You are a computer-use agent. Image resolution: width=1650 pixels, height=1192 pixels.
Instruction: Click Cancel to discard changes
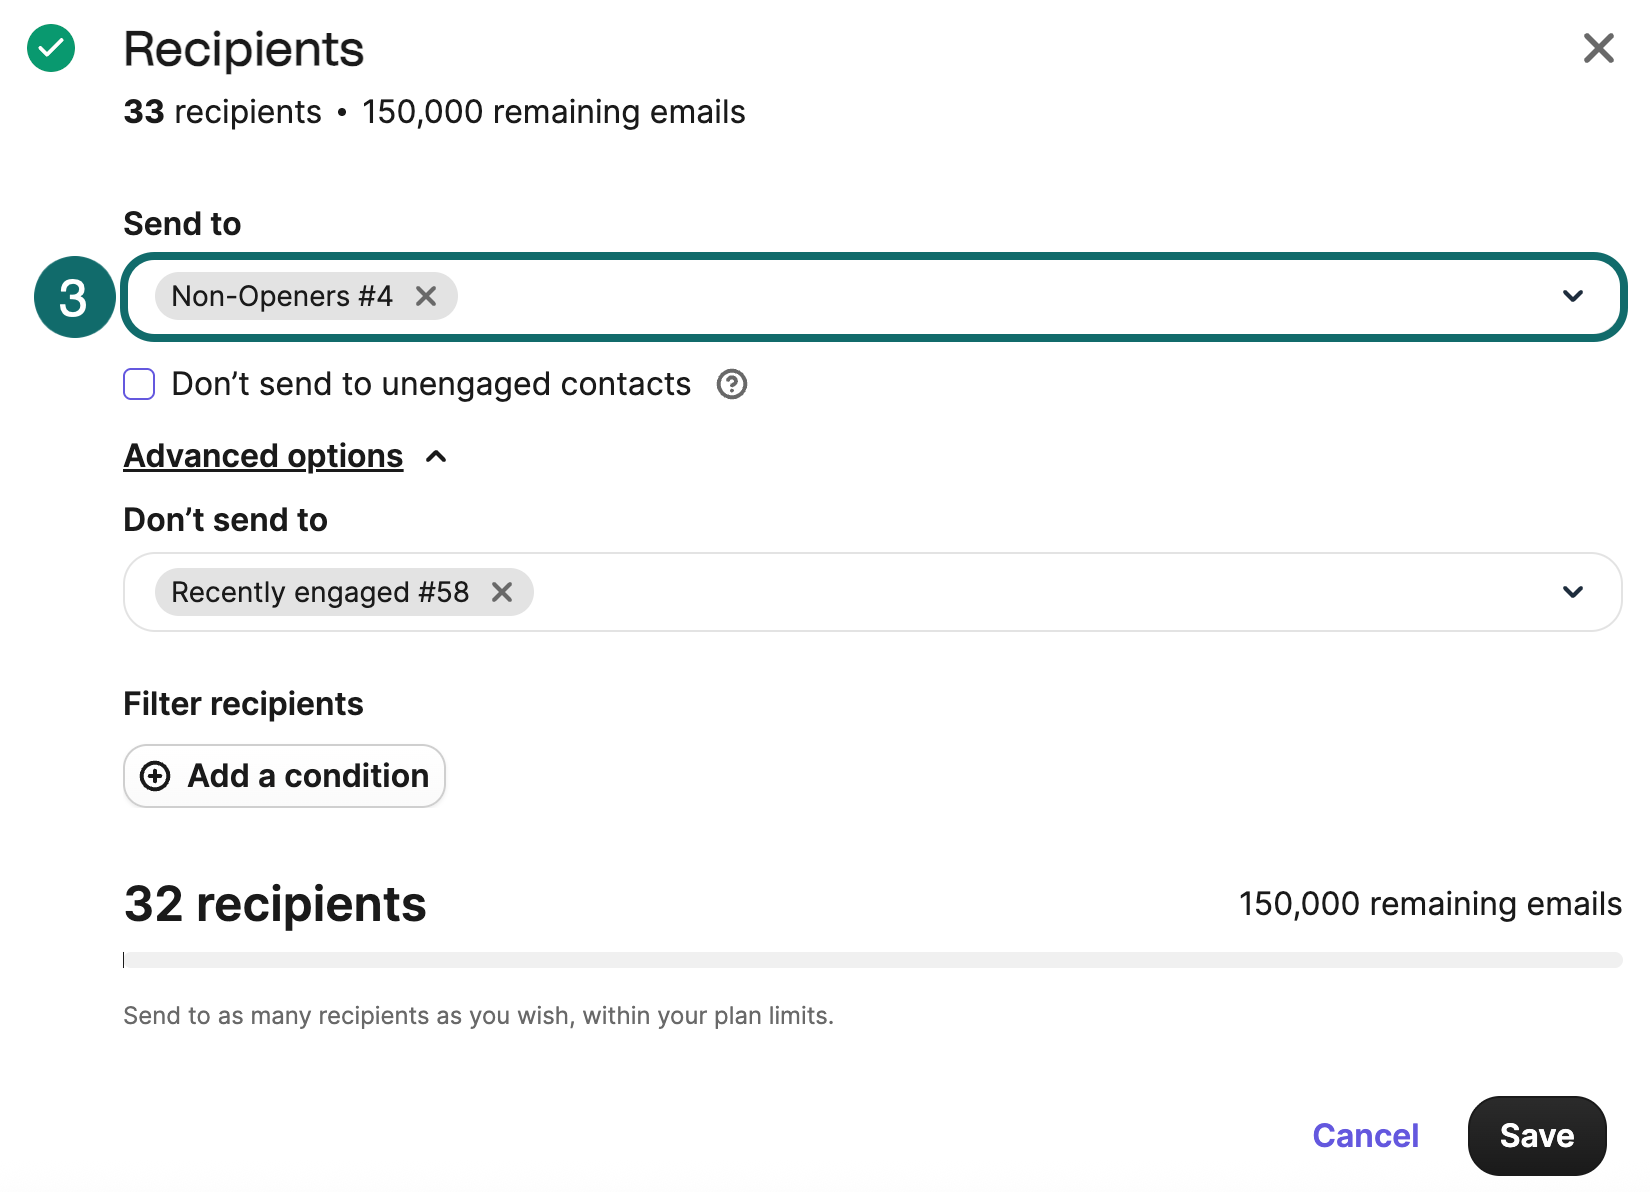1365,1136
